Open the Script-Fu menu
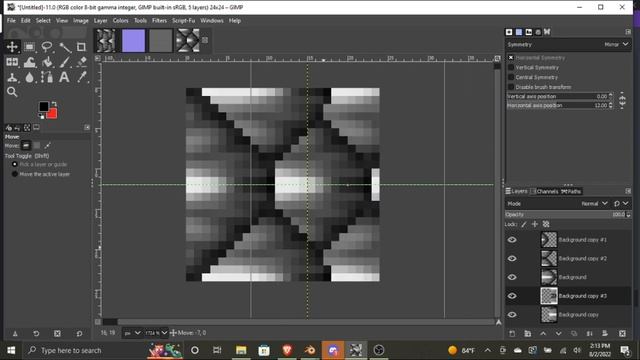Image resolution: width=640 pixels, height=360 pixels. click(x=183, y=20)
